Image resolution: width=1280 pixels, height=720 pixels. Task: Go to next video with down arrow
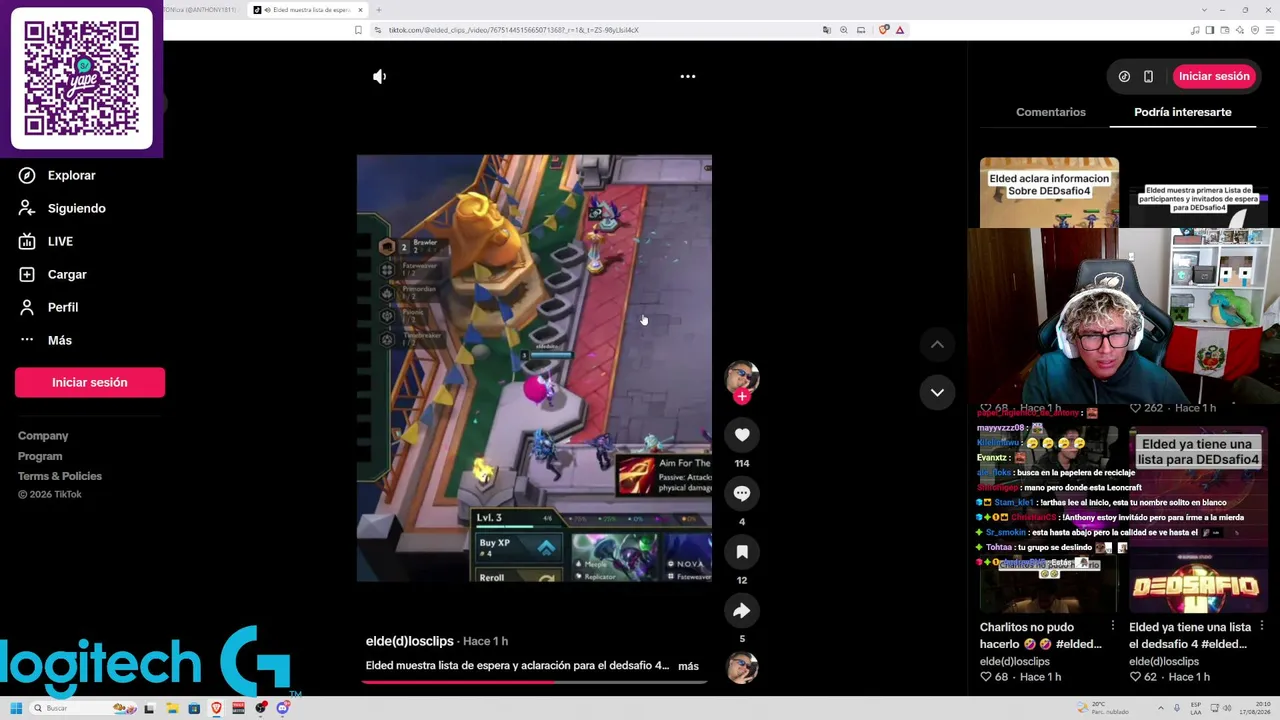(937, 392)
